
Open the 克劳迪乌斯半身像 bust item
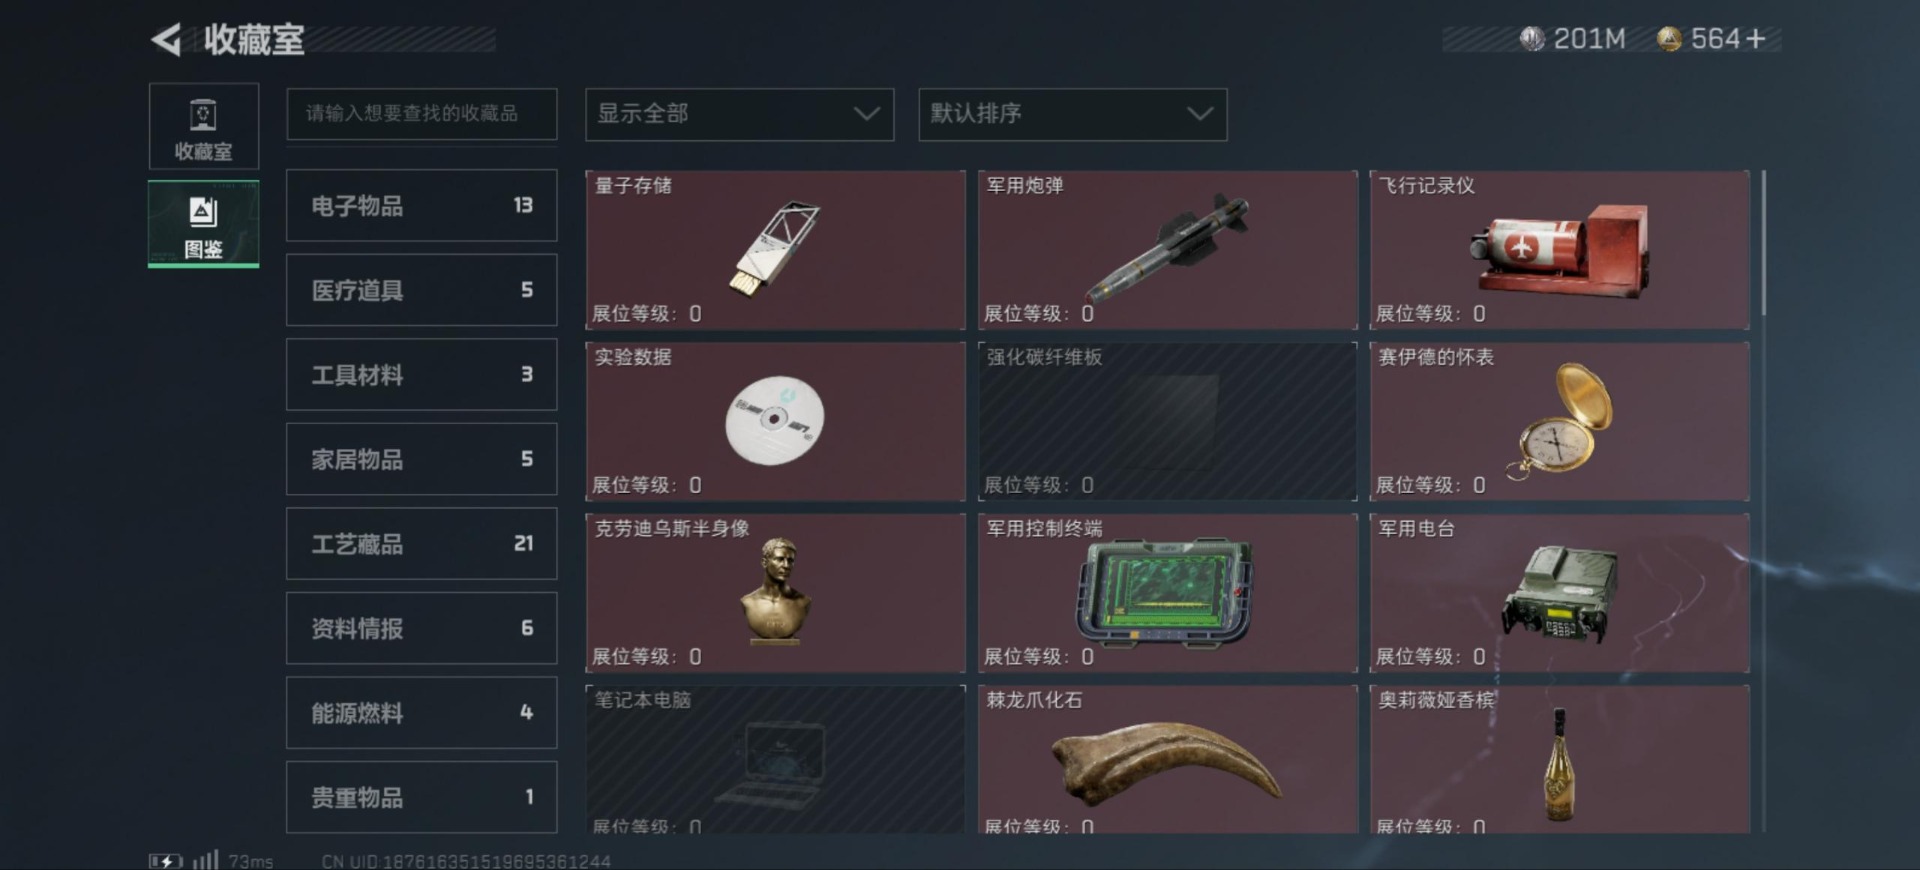(x=775, y=593)
